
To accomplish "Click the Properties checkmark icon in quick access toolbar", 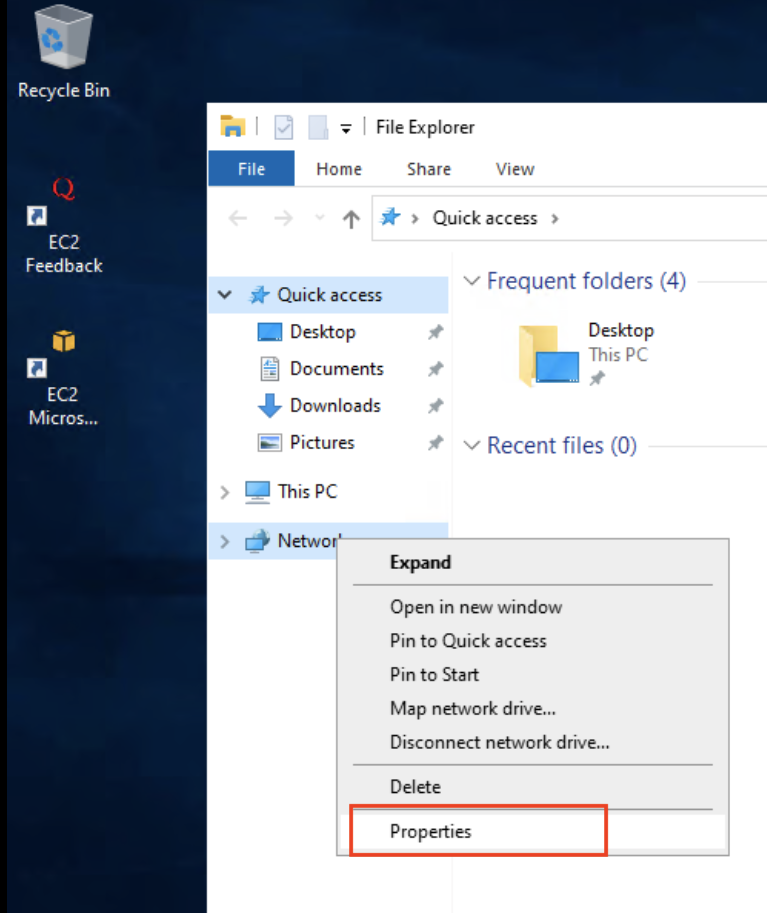I will pos(284,127).
